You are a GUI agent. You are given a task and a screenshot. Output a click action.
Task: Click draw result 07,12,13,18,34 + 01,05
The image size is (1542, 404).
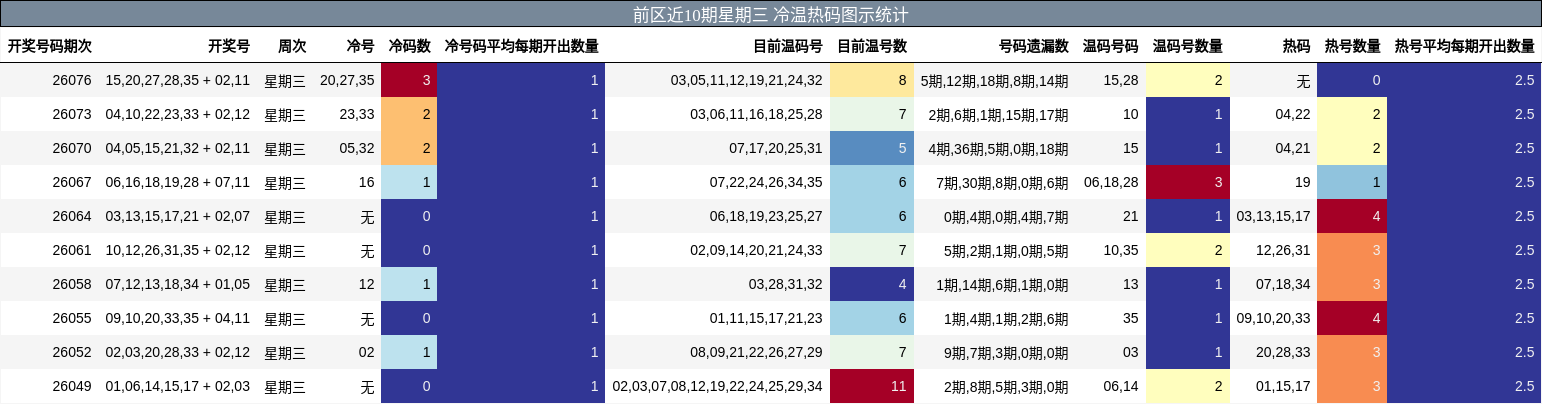click(x=178, y=284)
